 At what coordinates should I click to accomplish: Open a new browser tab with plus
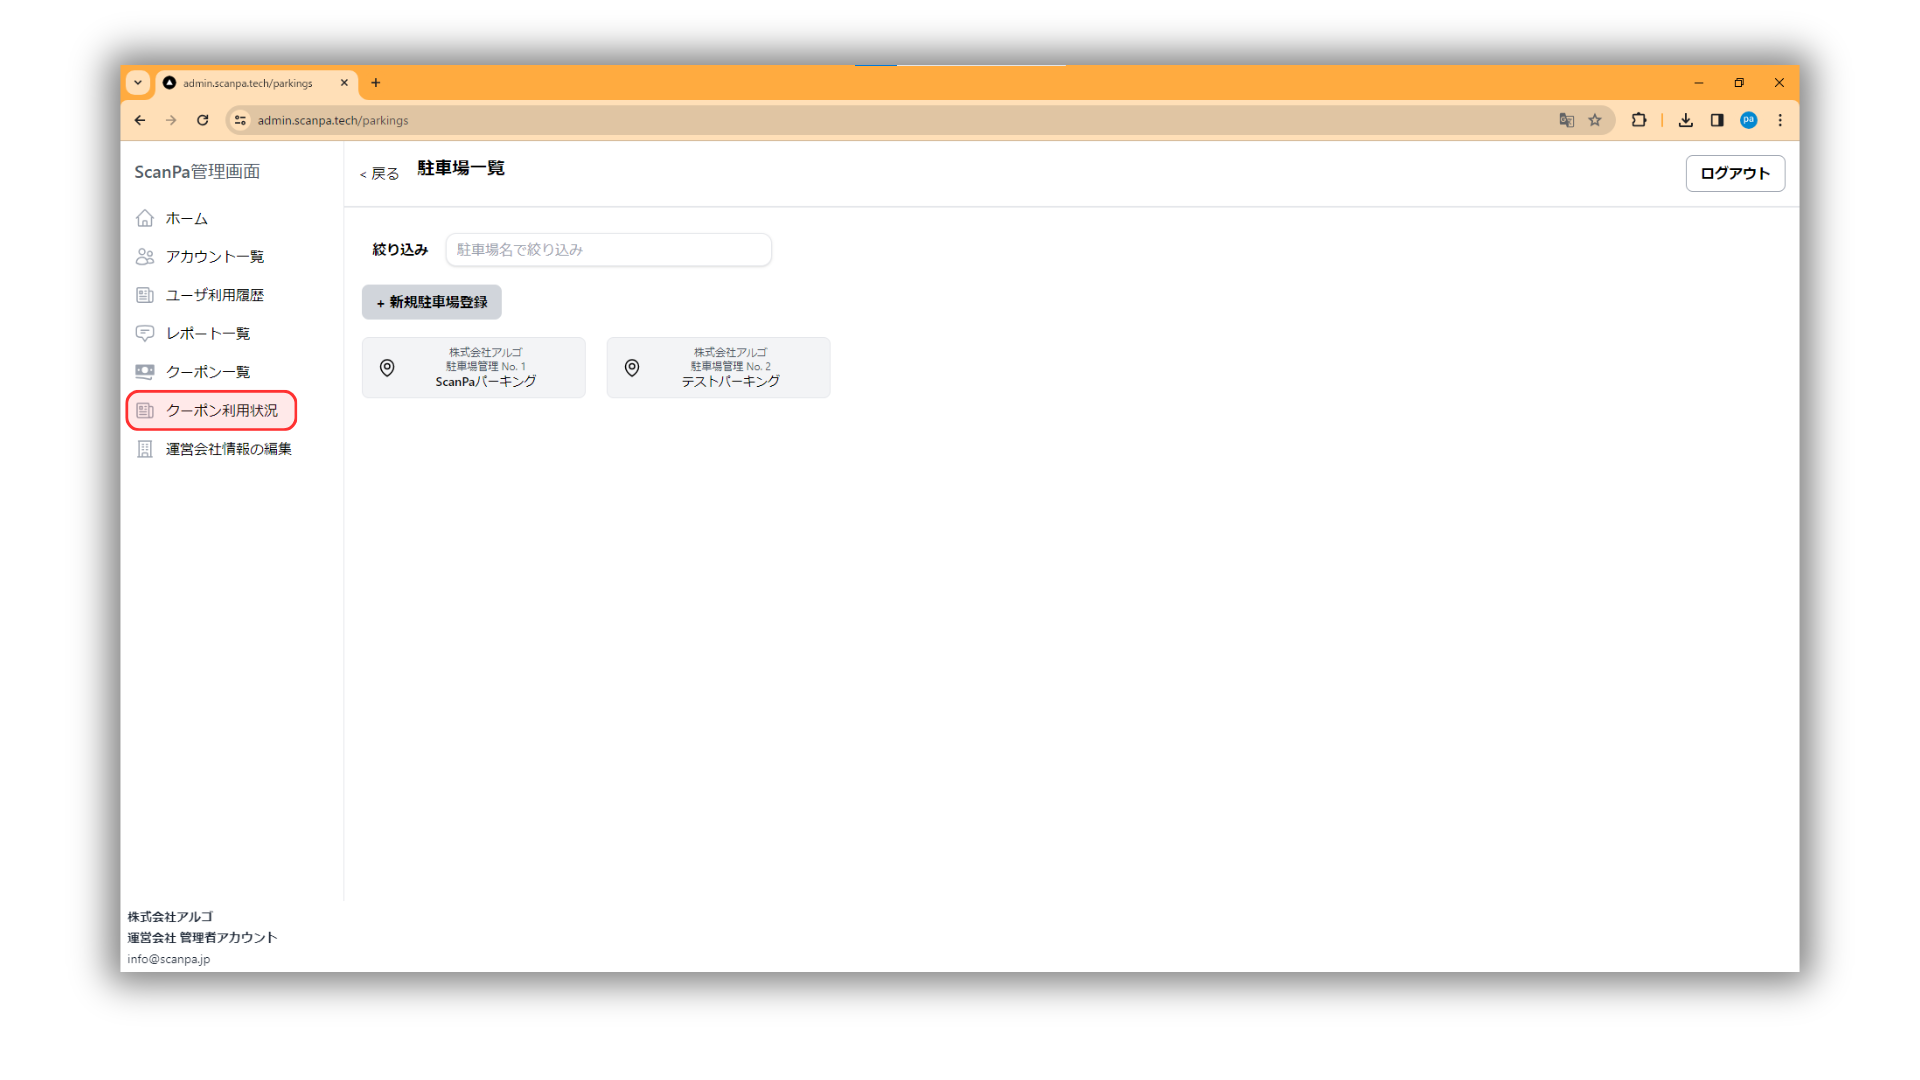tap(376, 83)
